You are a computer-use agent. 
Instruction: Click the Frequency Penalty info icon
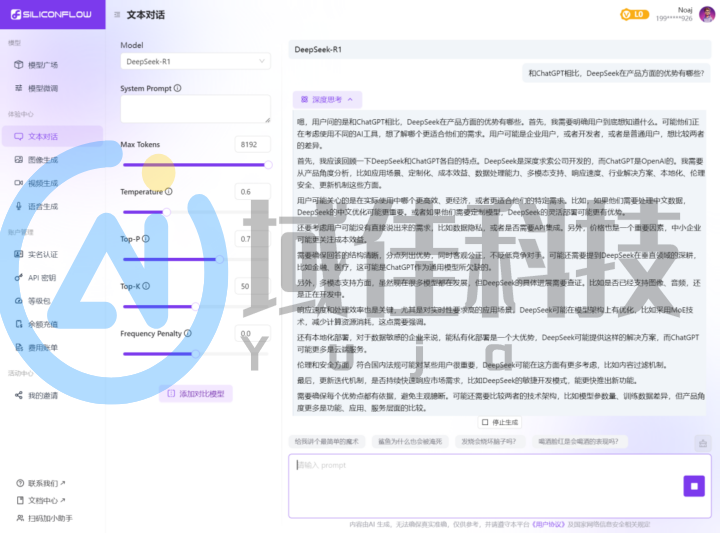pyautogui.click(x=187, y=333)
